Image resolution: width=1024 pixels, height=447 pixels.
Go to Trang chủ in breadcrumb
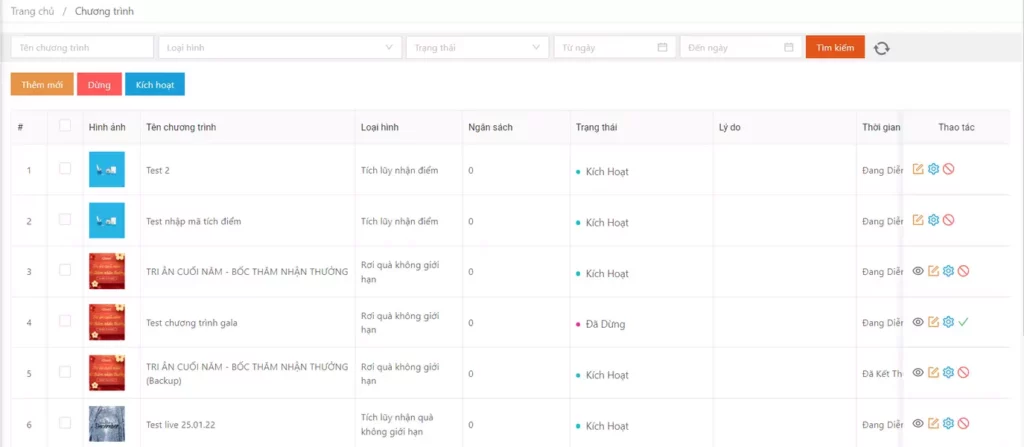[x=31, y=11]
